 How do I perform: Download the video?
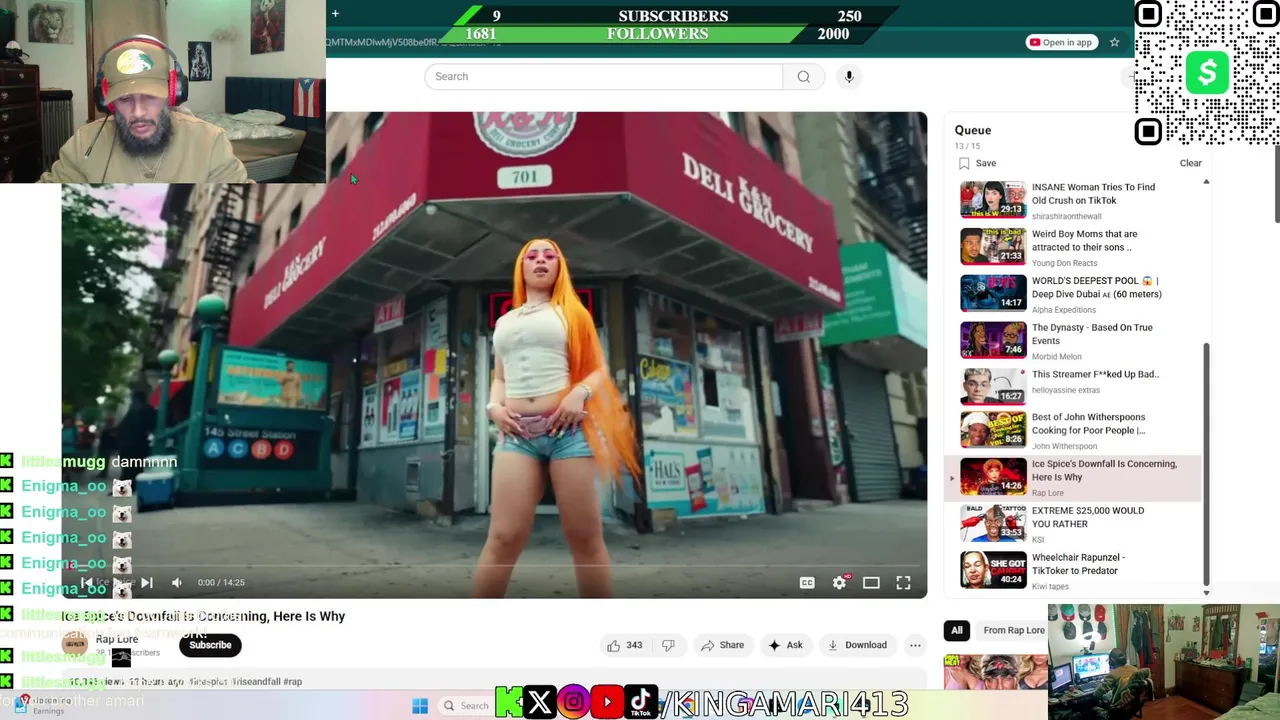(x=857, y=645)
